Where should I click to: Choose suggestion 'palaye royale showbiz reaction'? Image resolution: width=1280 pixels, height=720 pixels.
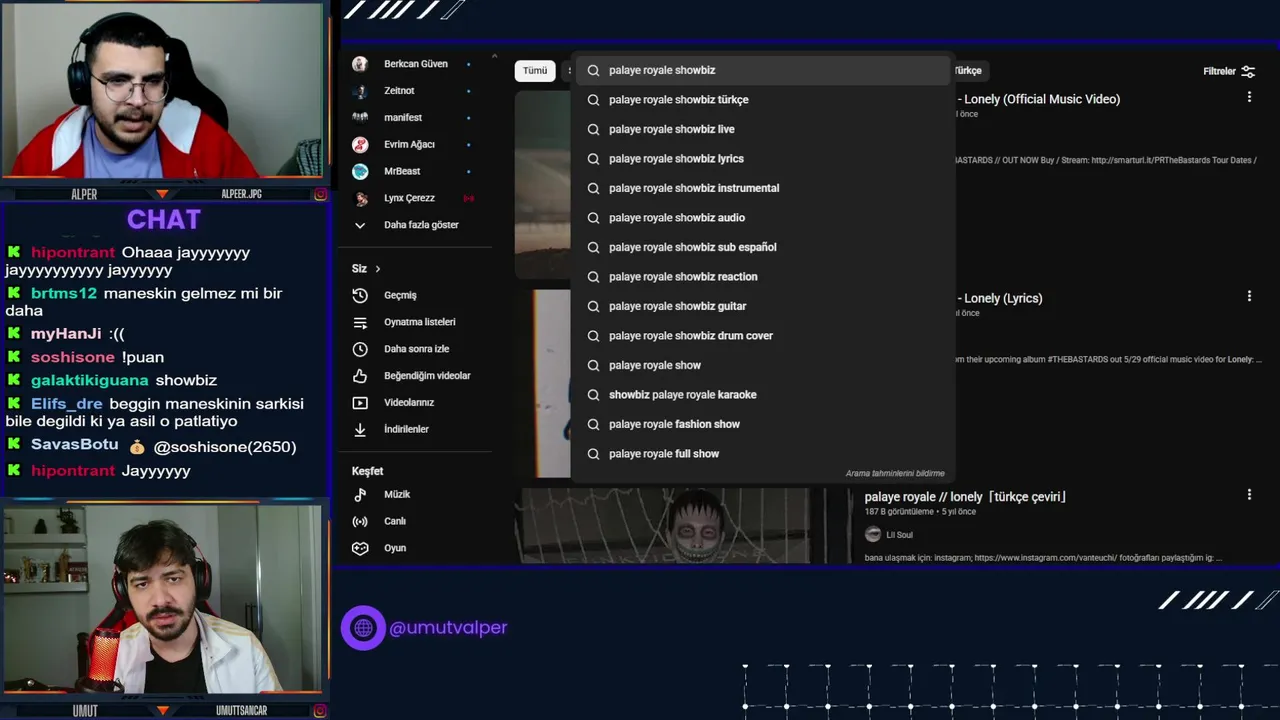point(761,277)
